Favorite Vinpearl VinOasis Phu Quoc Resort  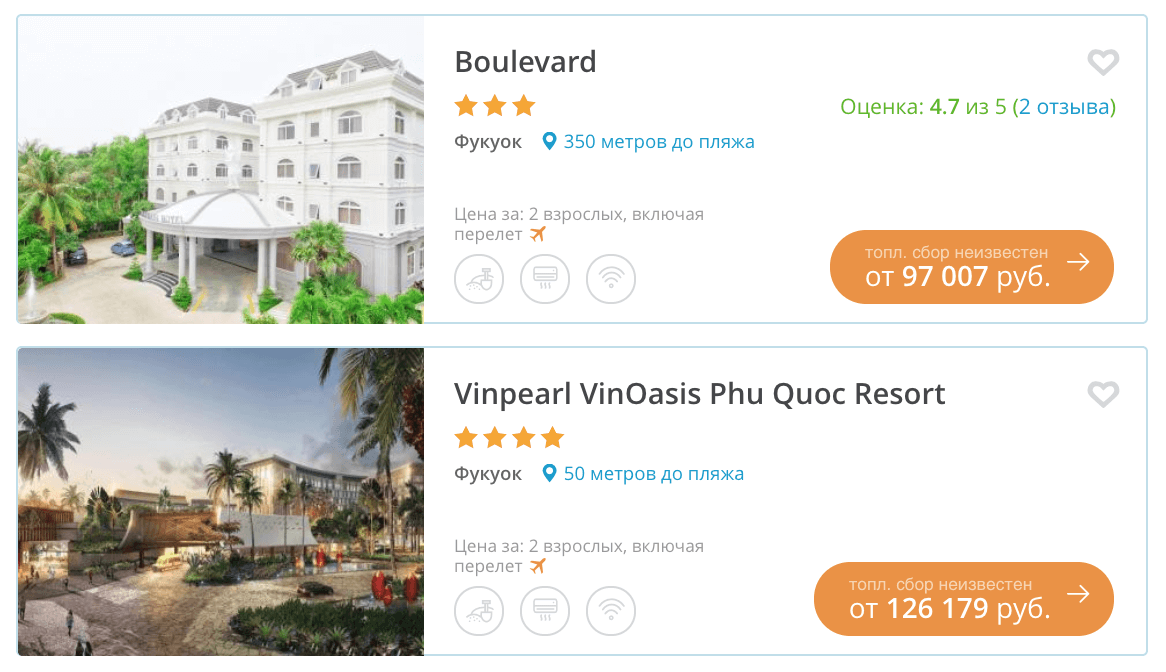pyautogui.click(x=1102, y=395)
